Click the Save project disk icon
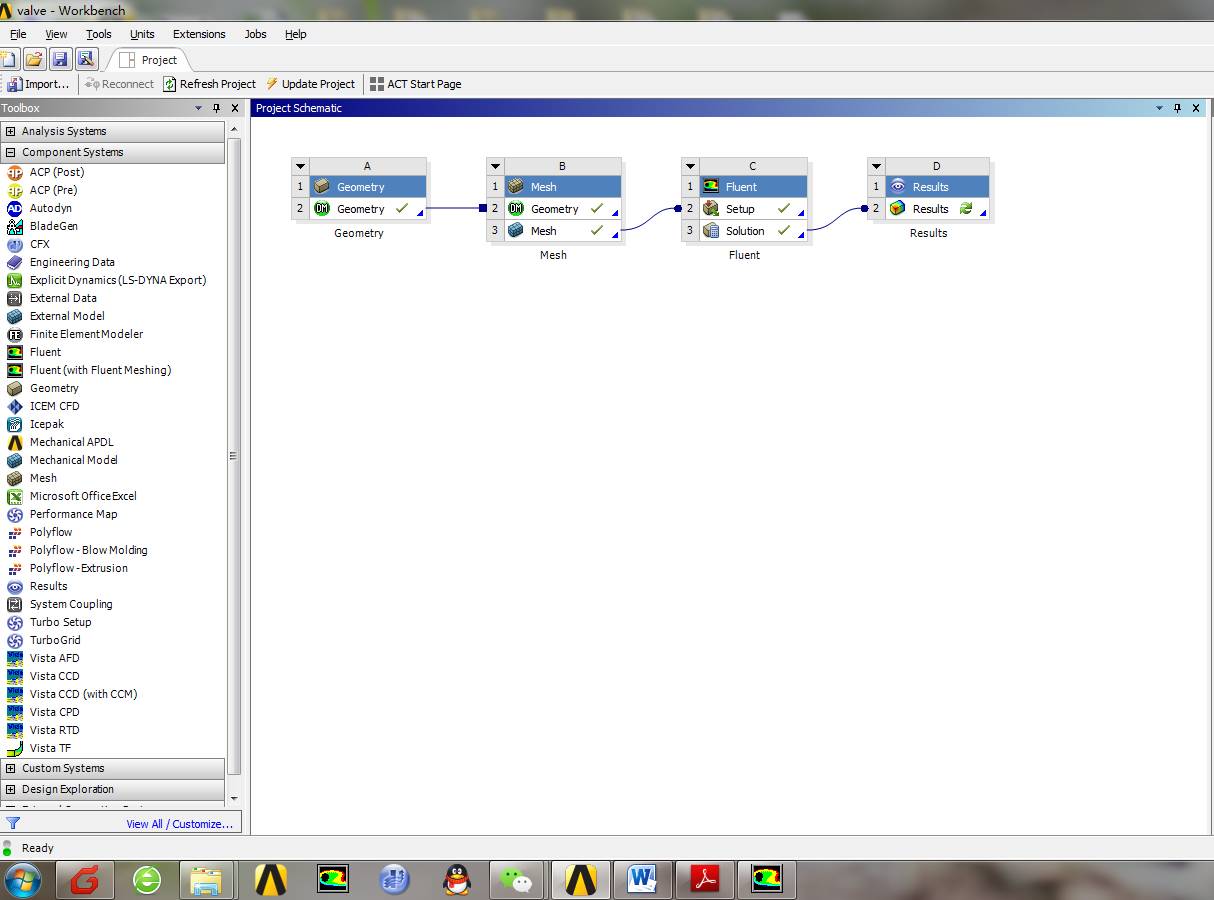 [60, 59]
